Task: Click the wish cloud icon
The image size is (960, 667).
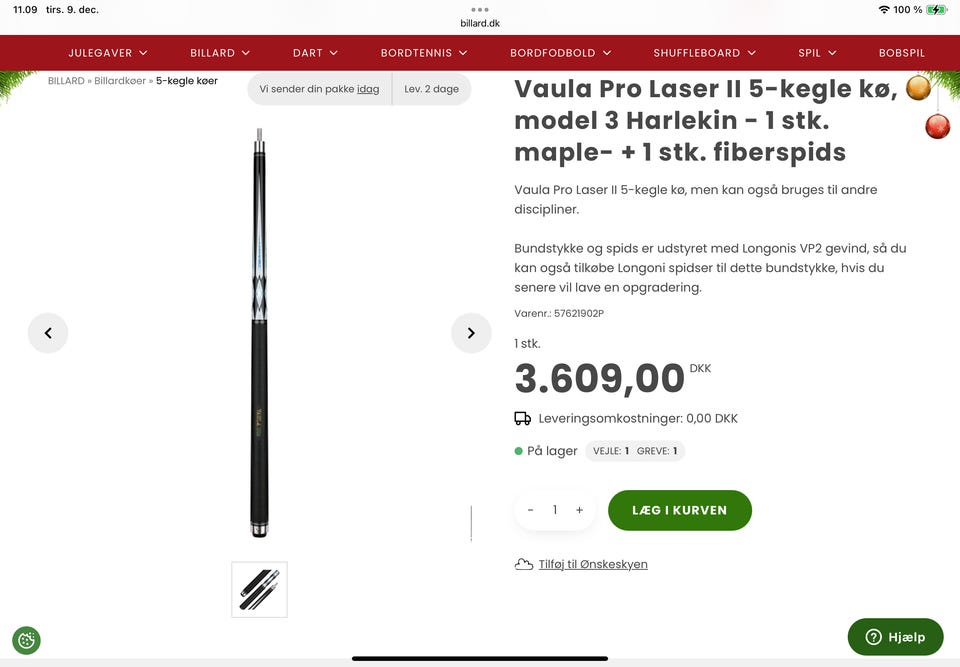Action: (523, 564)
